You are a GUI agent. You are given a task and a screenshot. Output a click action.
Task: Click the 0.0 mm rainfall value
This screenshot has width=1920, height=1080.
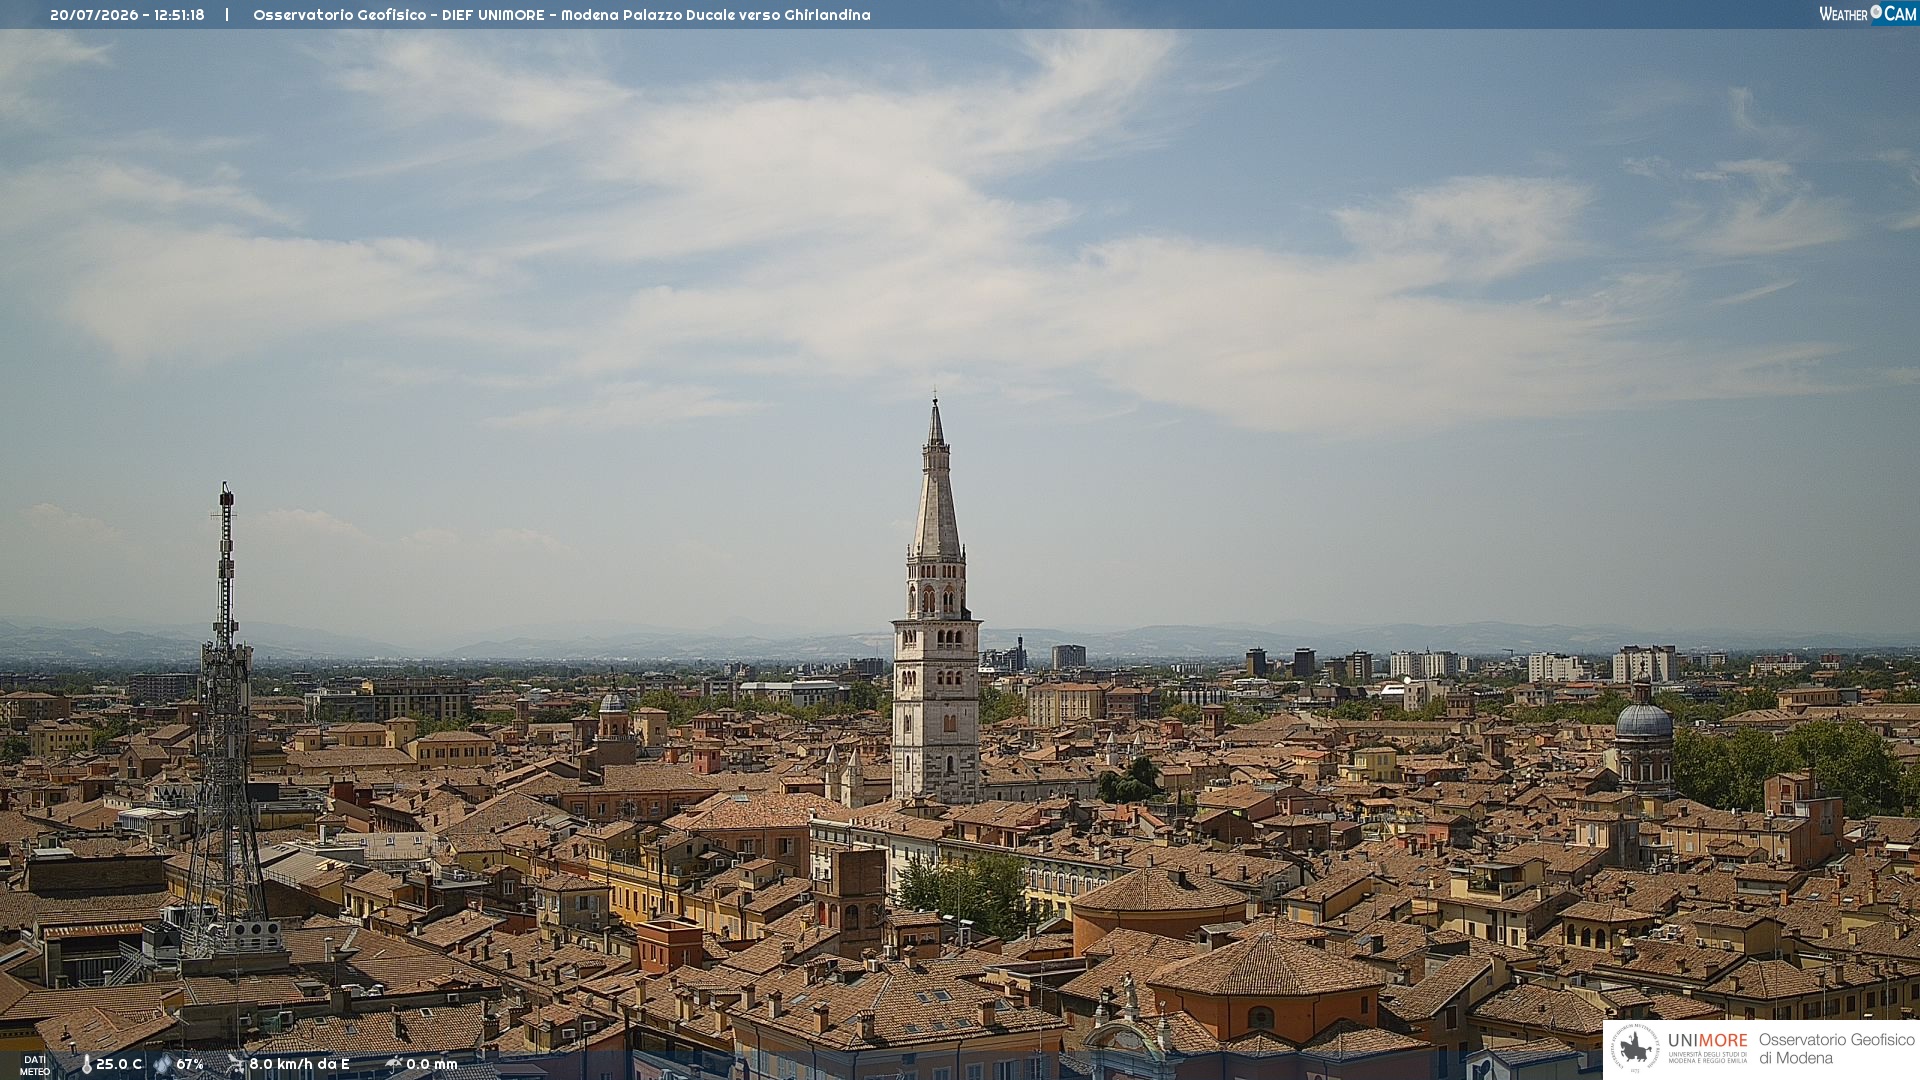point(432,1065)
